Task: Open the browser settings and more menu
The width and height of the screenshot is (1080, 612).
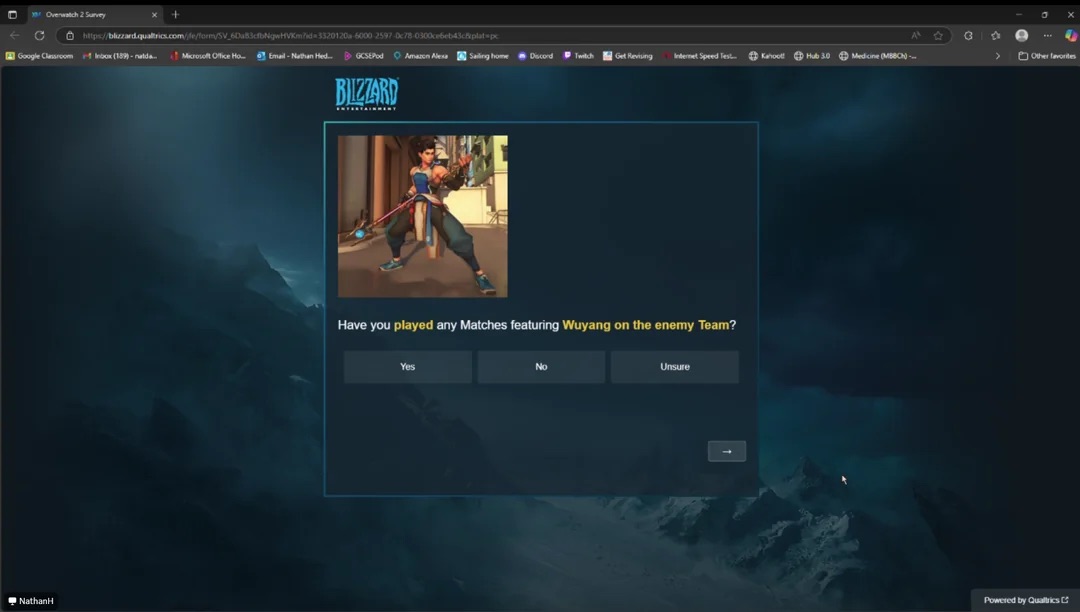Action: [1048, 36]
